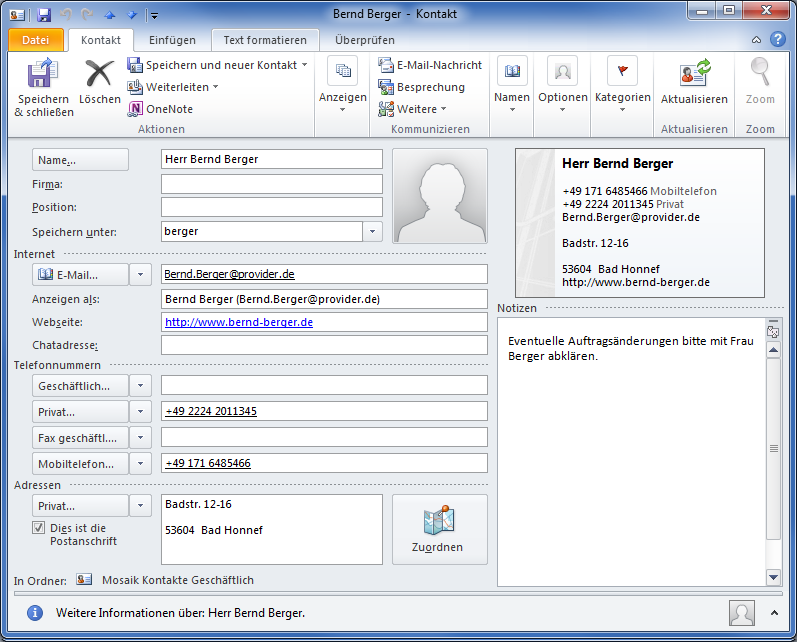Image resolution: width=797 pixels, height=642 pixels.
Task: Expand the people pane chevron
Action: [x=774, y=613]
